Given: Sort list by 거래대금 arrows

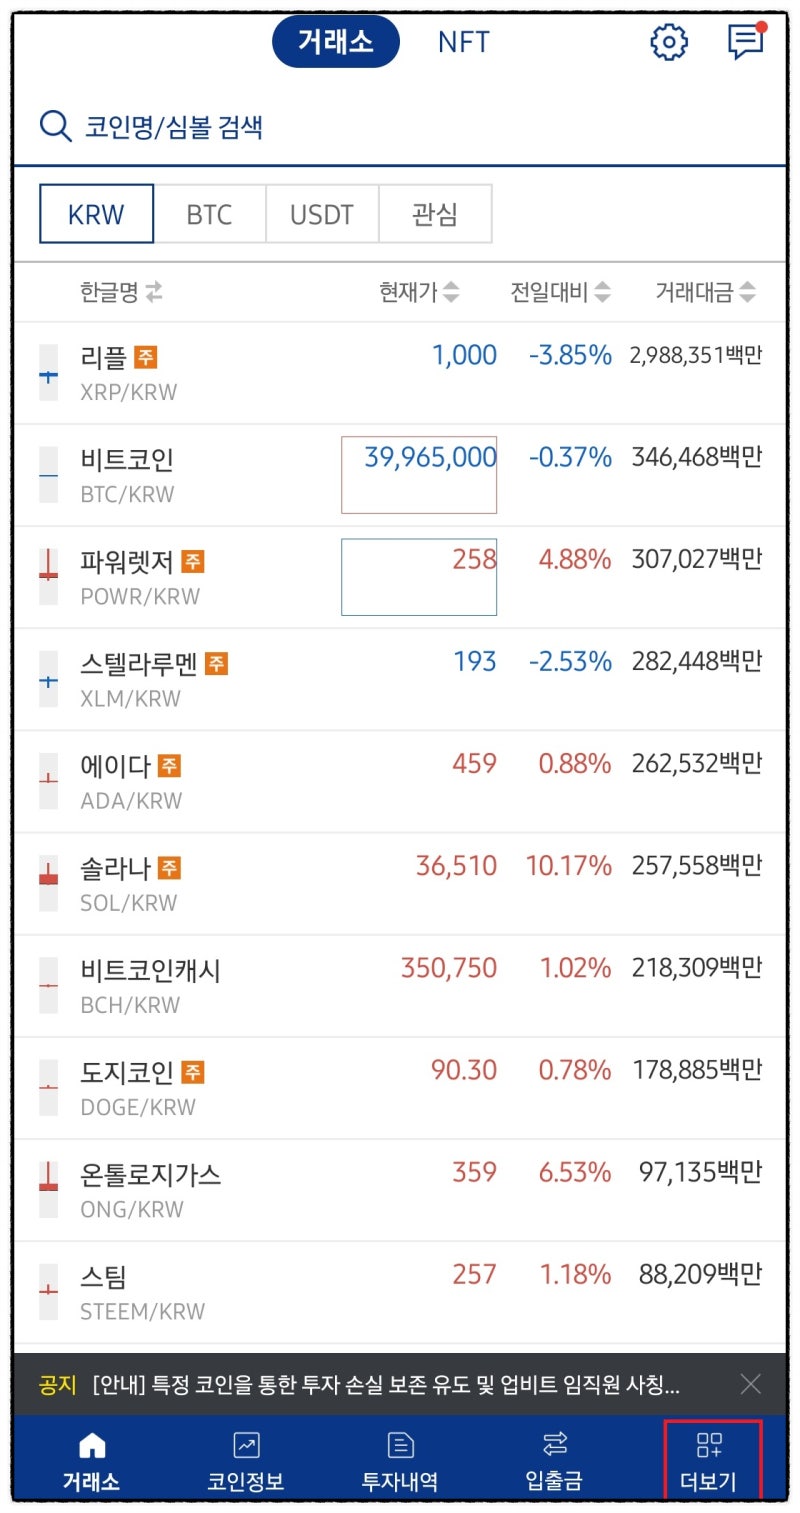Looking at the screenshot, I should [x=746, y=292].
